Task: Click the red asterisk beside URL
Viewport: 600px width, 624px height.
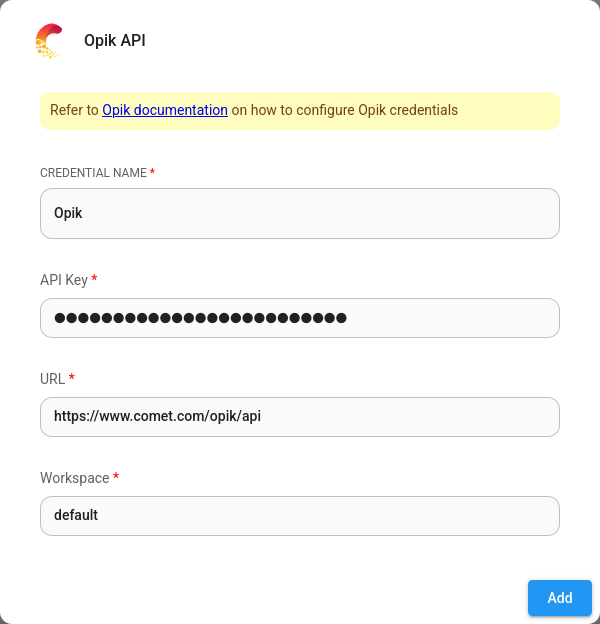Action: 72,379
